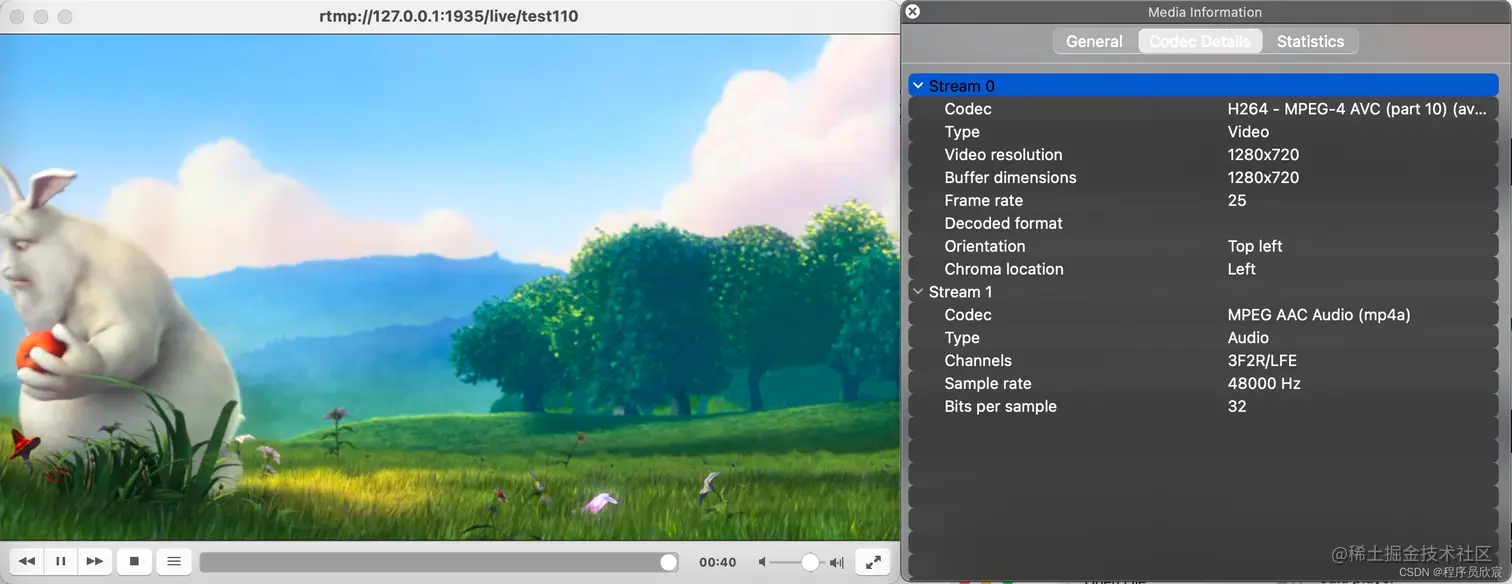The width and height of the screenshot is (1512, 584).
Task: Click the Top left orientation value
Action: [1255, 246]
